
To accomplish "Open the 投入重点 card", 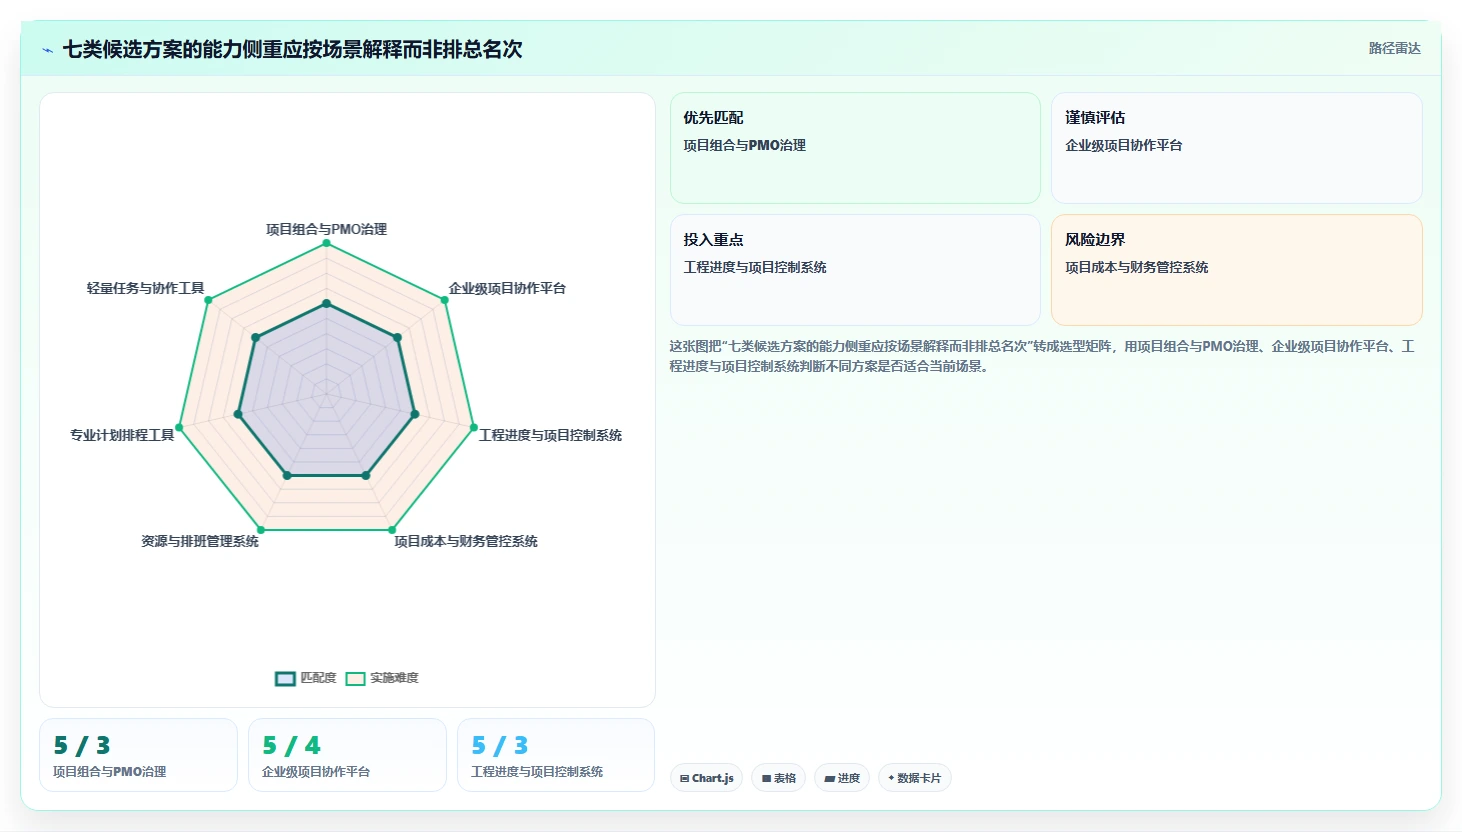I will 855,270.
